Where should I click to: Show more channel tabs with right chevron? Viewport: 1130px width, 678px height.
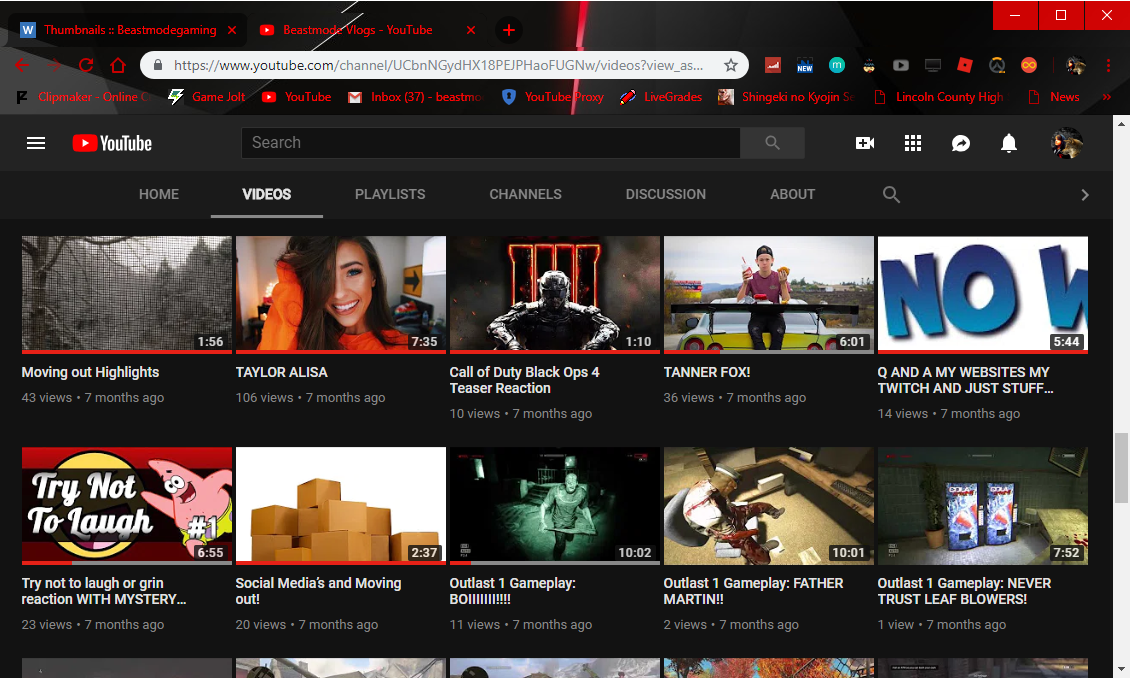coord(1085,195)
